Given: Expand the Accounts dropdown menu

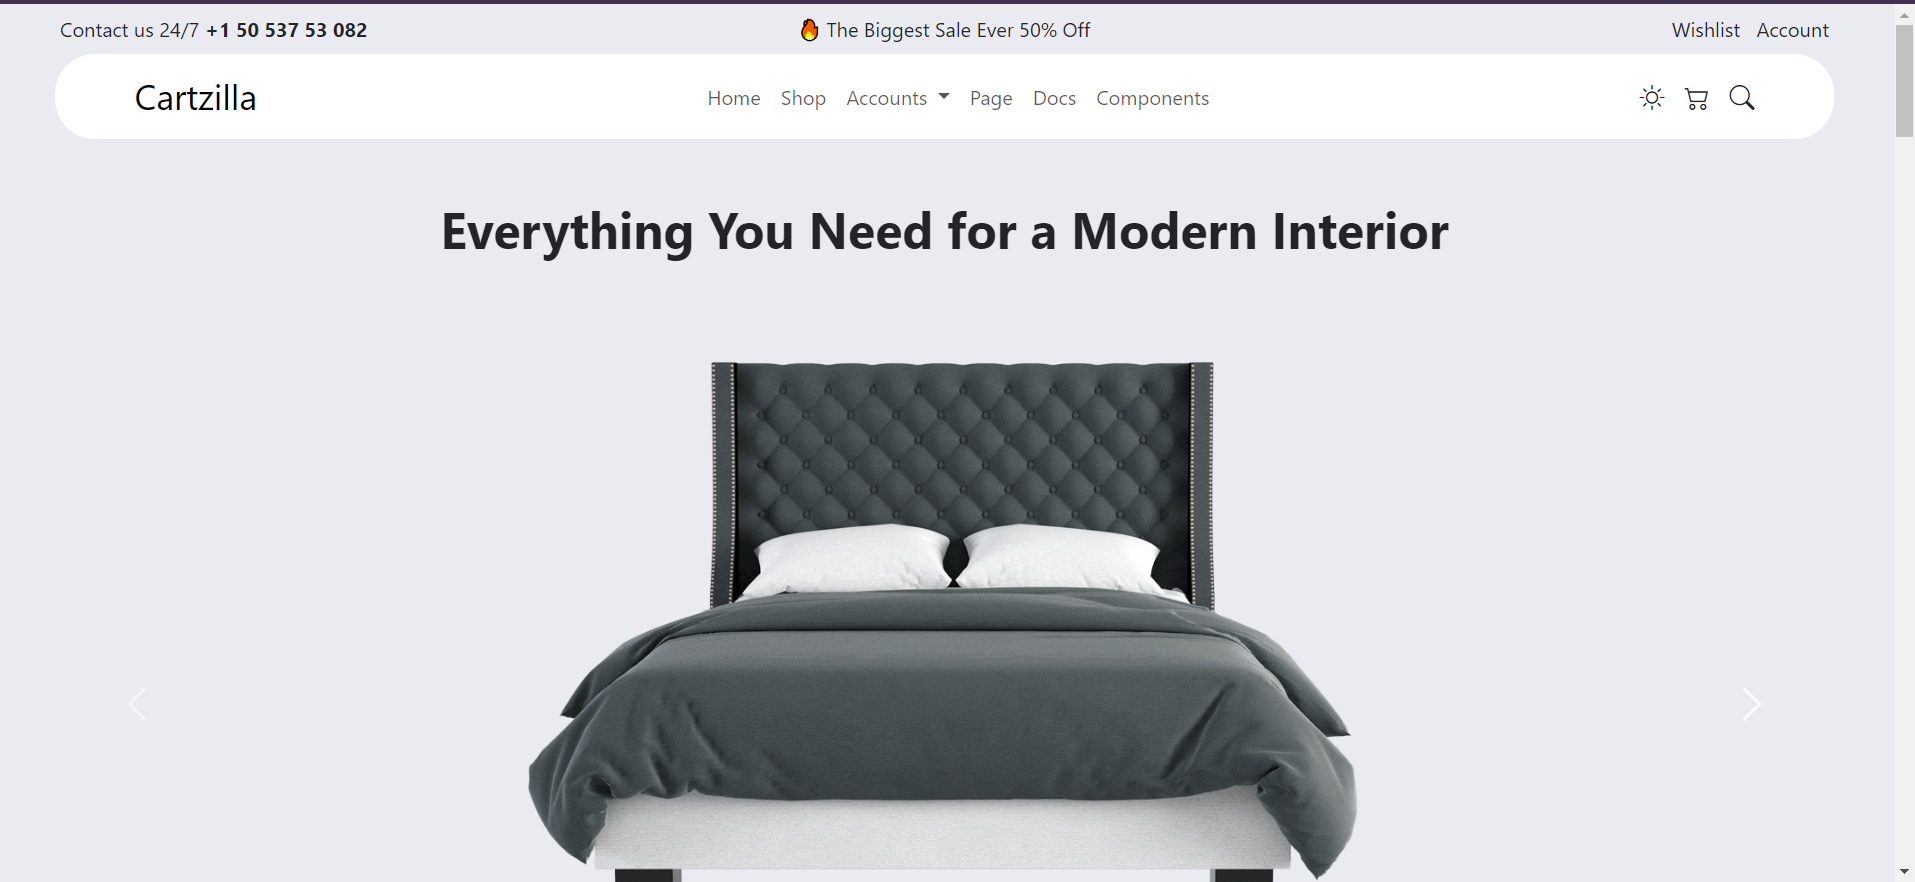Looking at the screenshot, I should point(898,98).
